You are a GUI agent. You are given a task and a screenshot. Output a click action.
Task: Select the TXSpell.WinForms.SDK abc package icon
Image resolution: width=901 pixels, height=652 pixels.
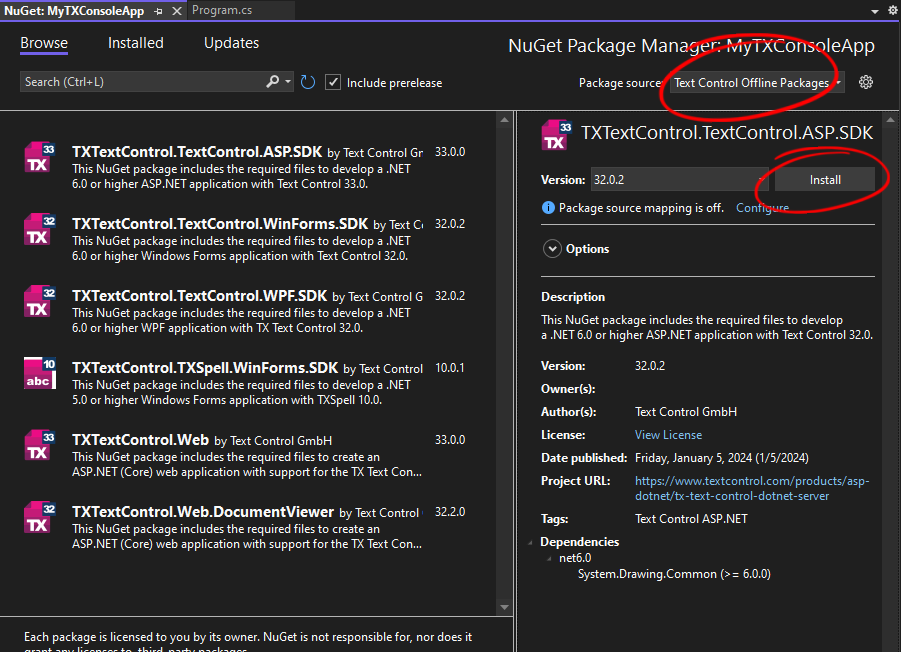click(40, 373)
